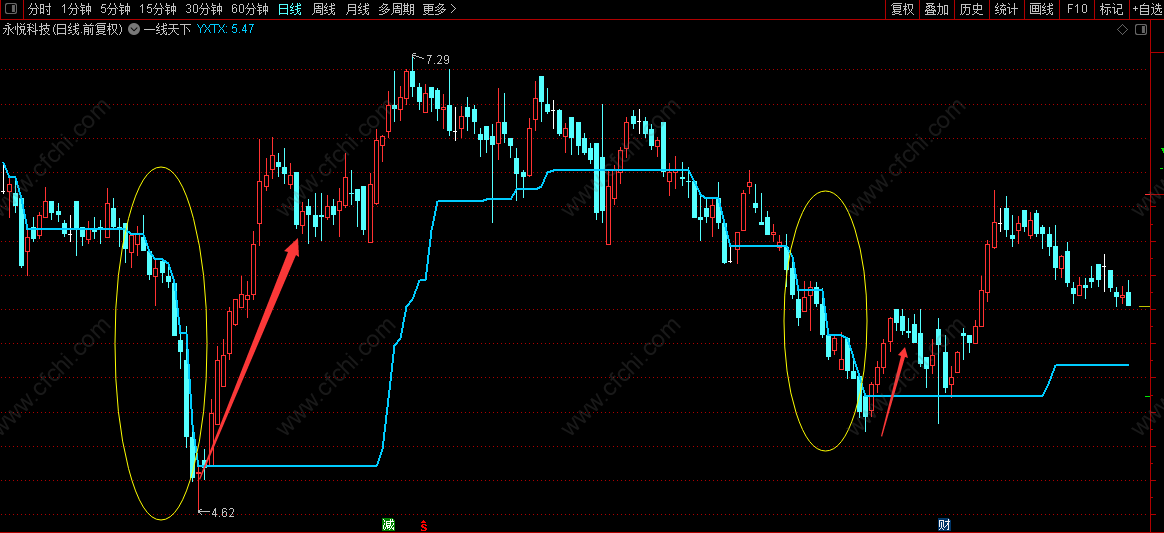The width and height of the screenshot is (1164, 533).
Task: Select the 5分钟 period tab
Action: [115, 9]
